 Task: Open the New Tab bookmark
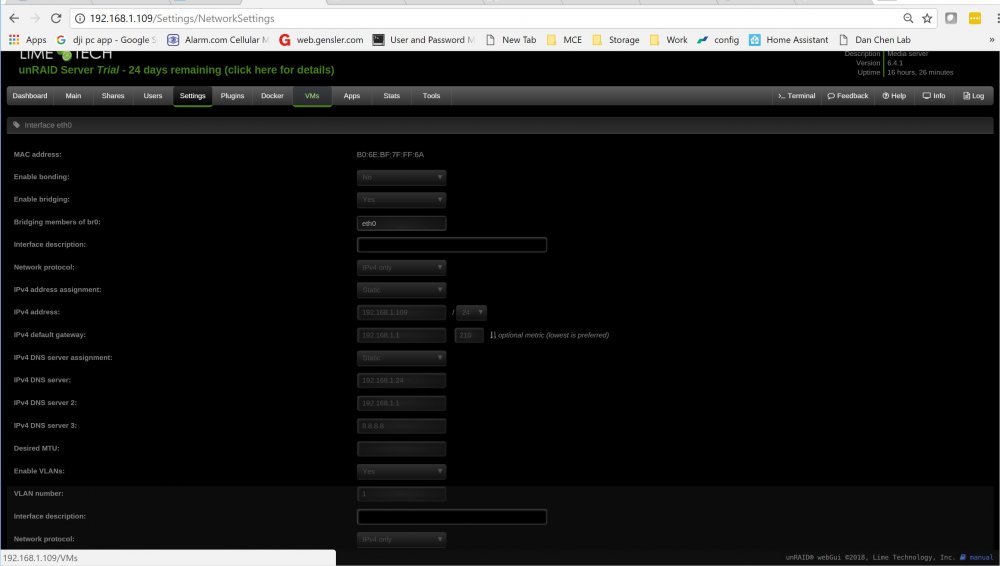point(511,40)
